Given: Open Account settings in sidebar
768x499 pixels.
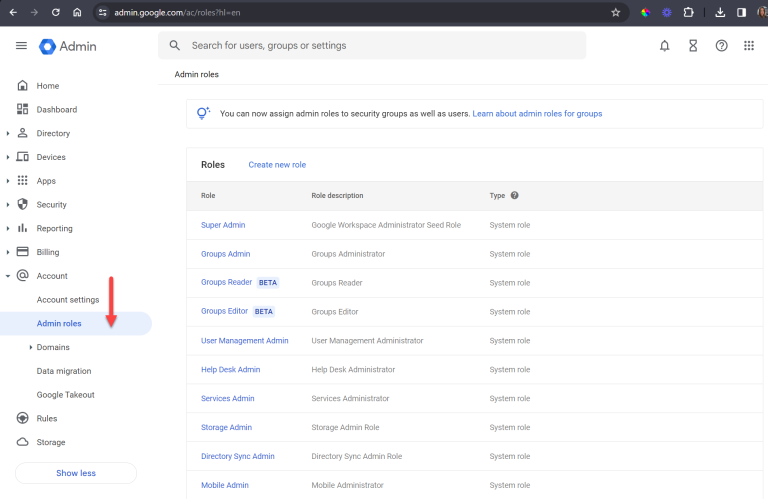Looking at the screenshot, I should [68, 300].
